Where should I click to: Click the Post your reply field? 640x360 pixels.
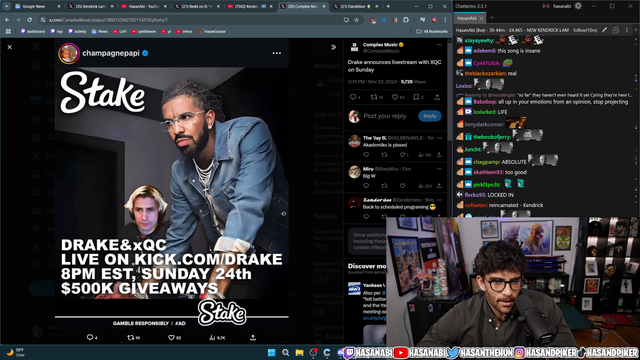point(384,116)
